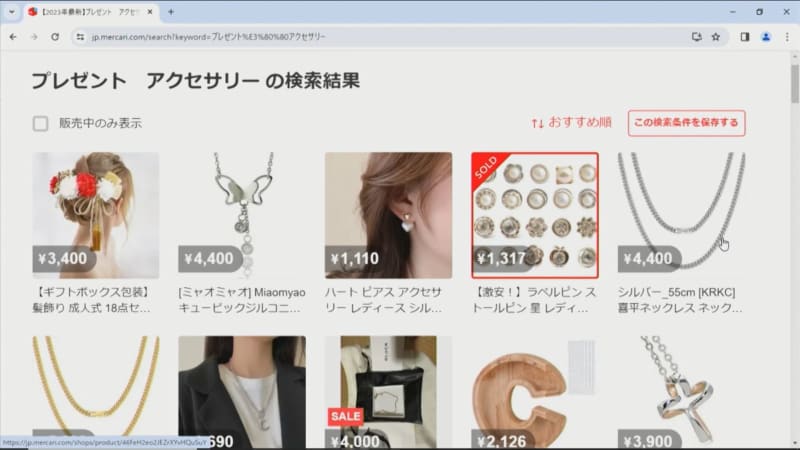
Task: Open the gold chain necklace thumbnail
Action: (x=96, y=392)
